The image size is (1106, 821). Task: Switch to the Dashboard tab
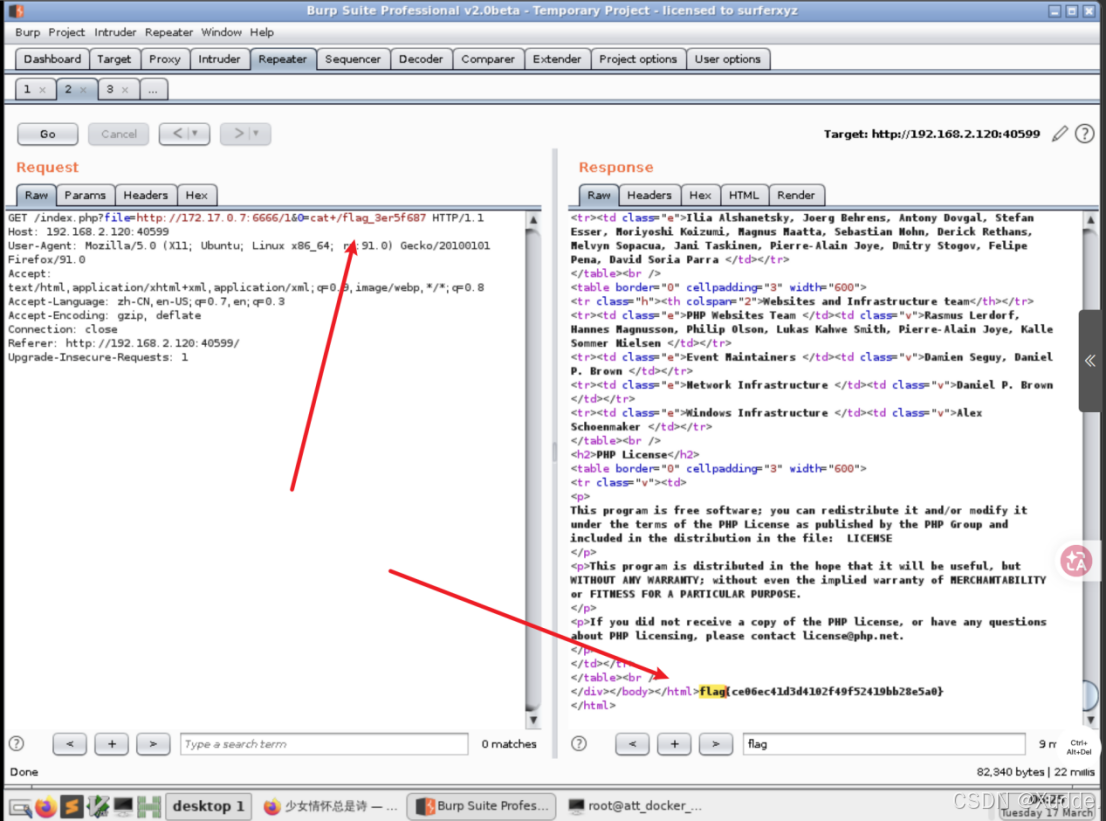click(x=52, y=59)
